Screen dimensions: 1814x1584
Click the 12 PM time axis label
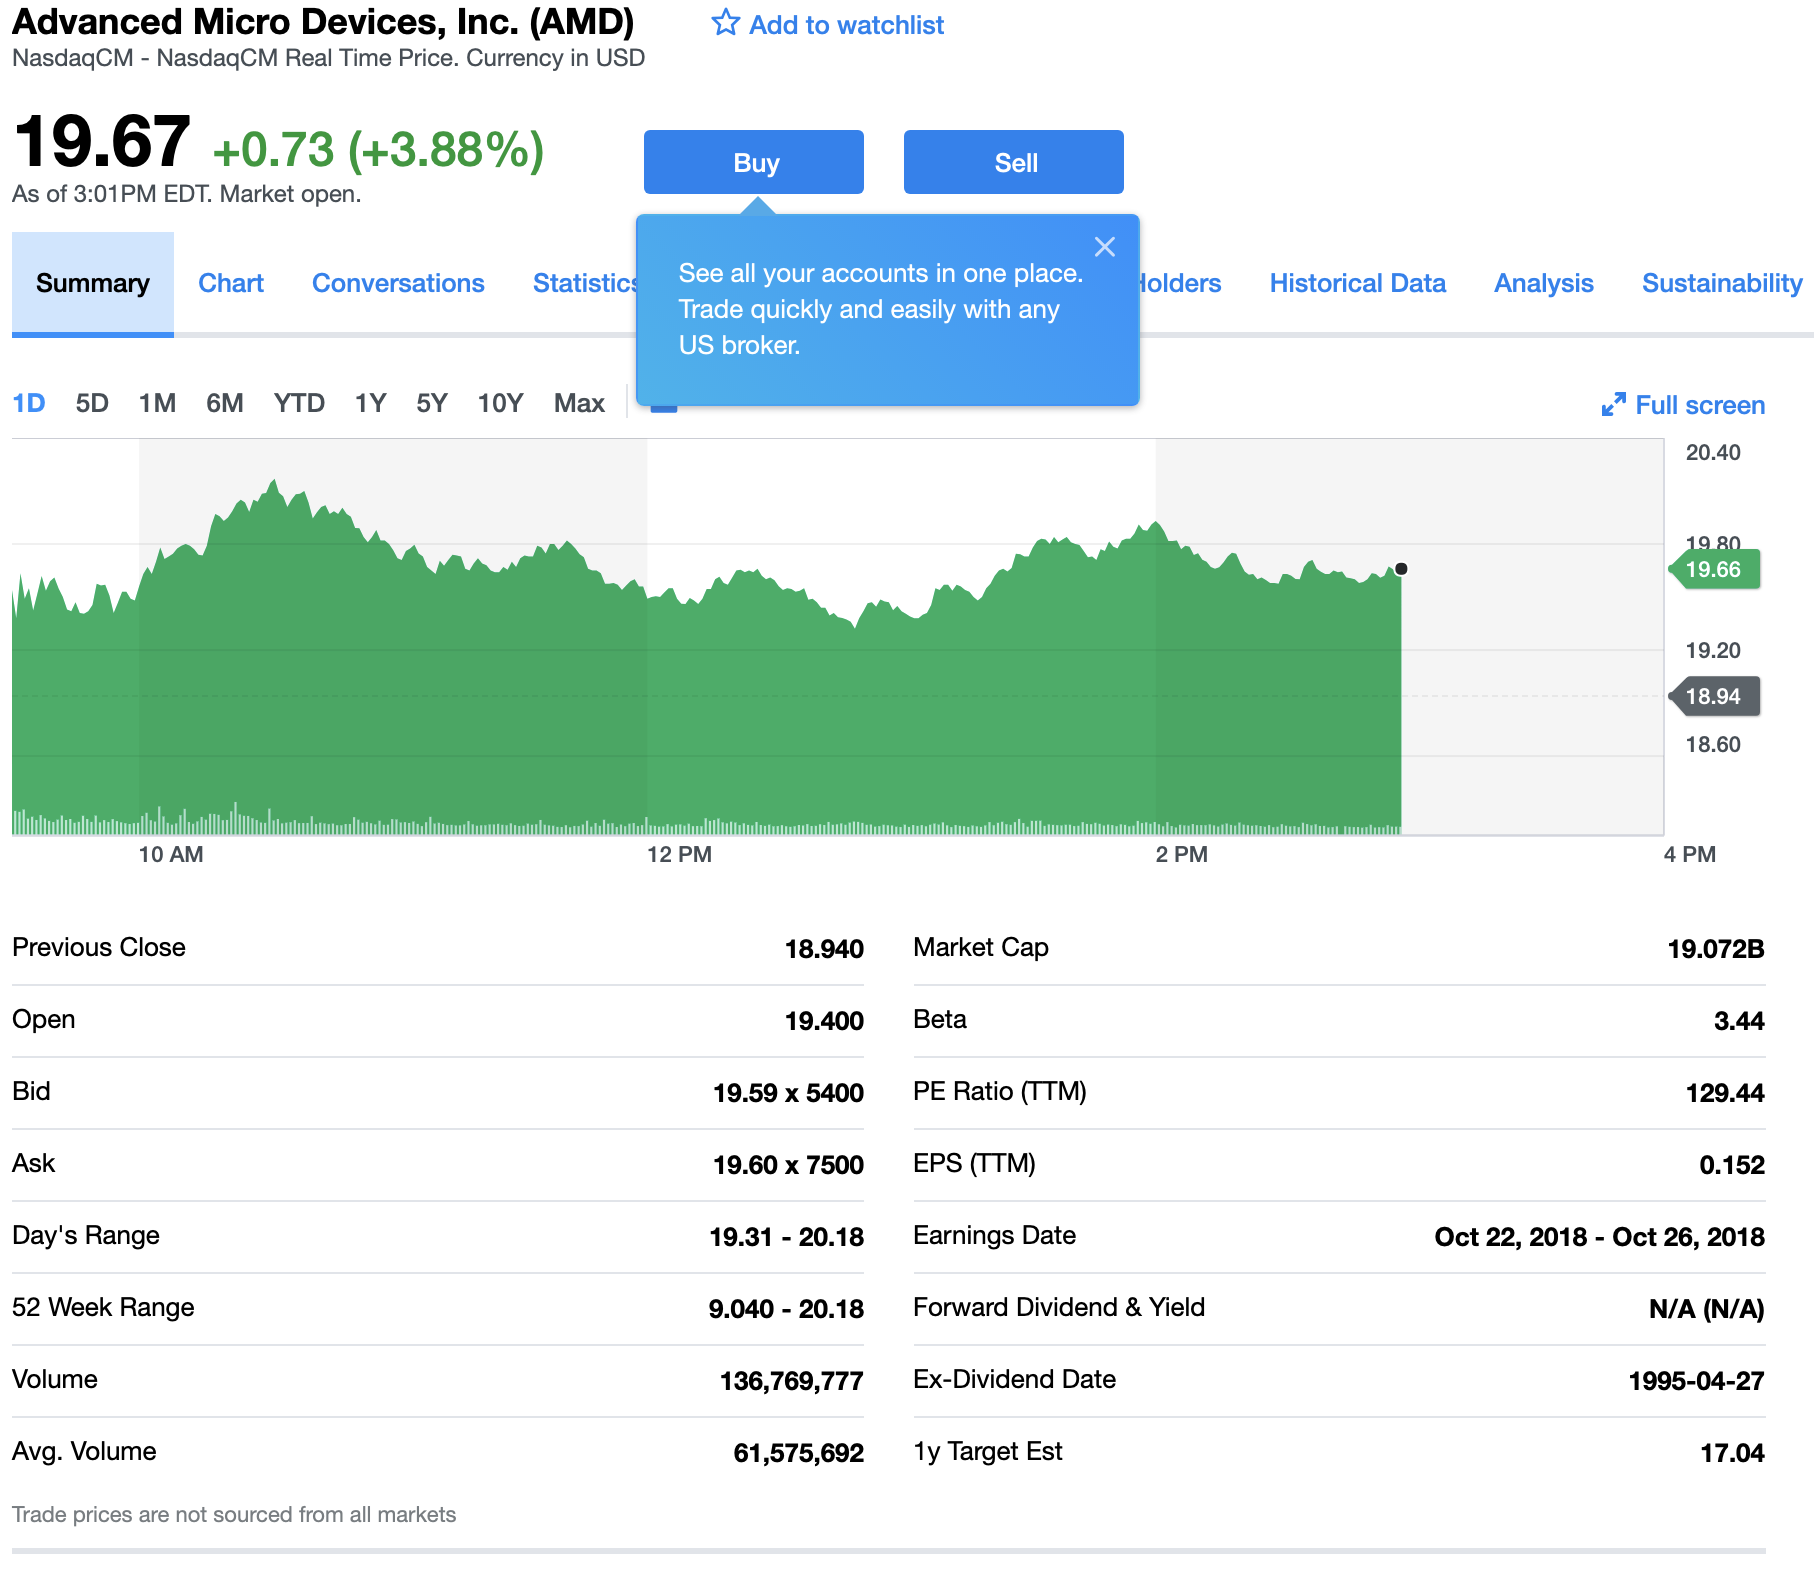pyautogui.click(x=679, y=854)
